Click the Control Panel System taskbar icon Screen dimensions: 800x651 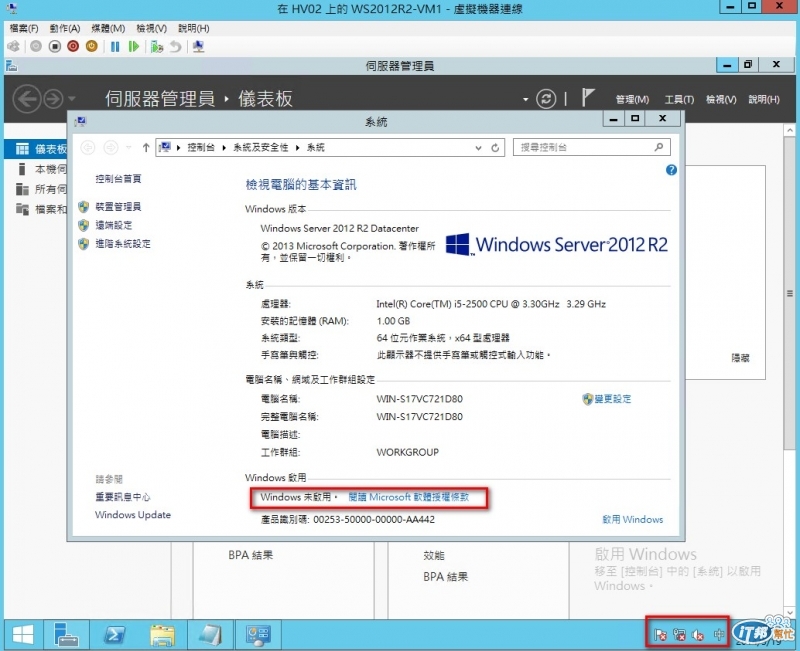coord(258,634)
